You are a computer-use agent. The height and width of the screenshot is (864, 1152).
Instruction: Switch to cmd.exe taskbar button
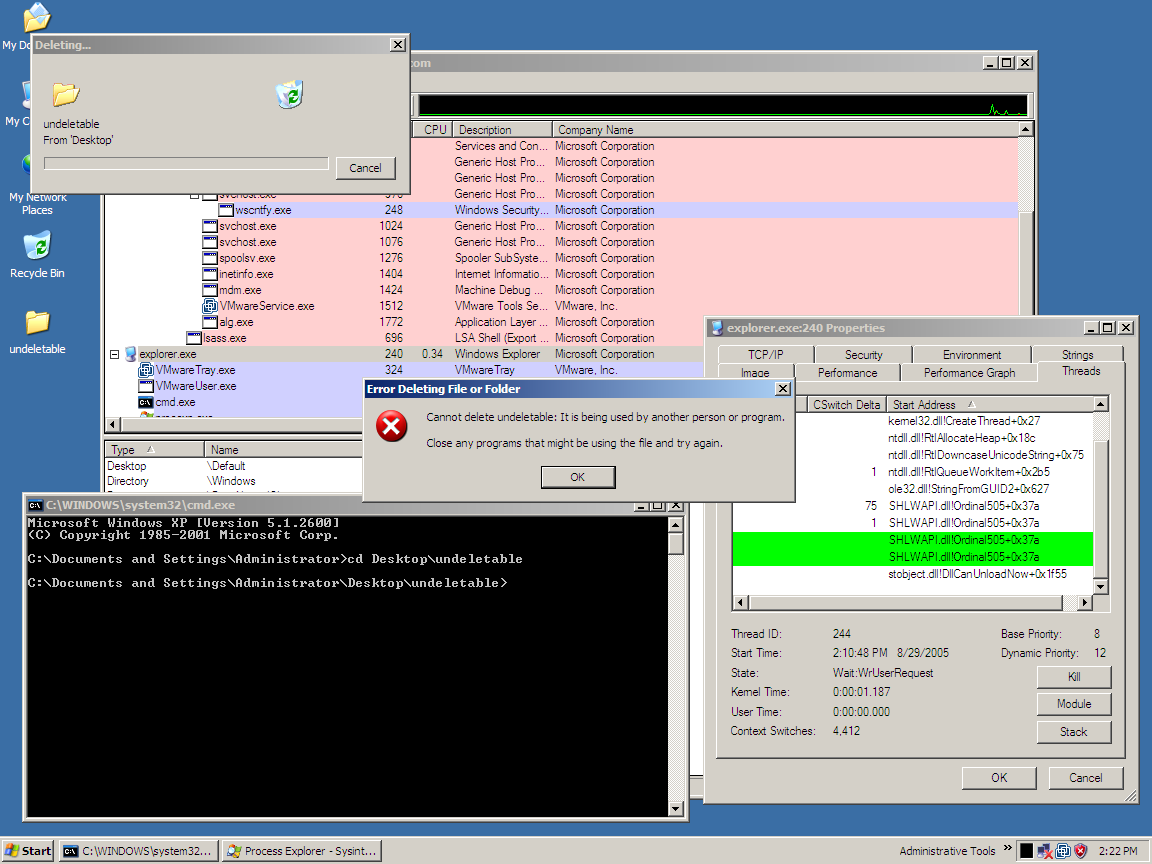pos(139,851)
